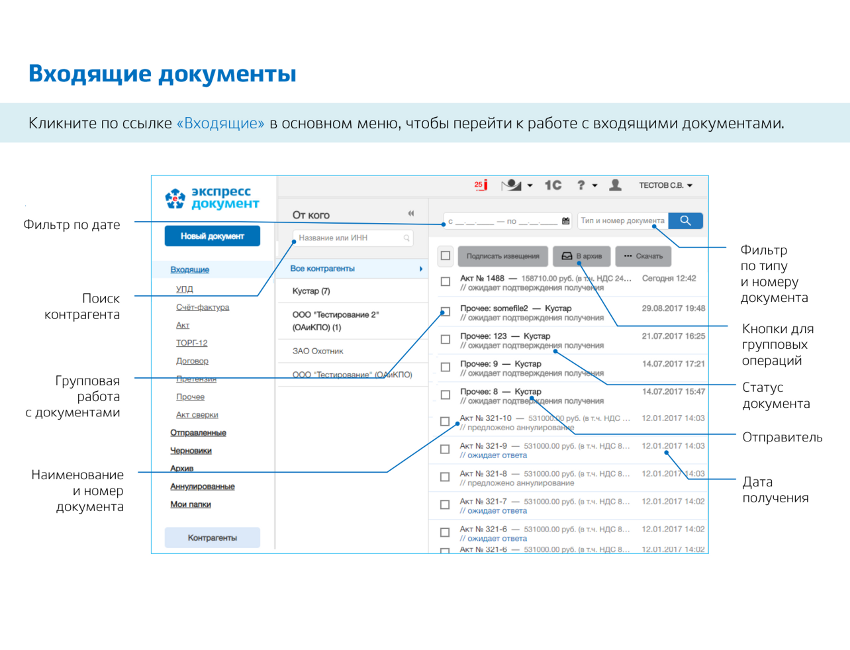850x650 pixels.
Task: Open the УПД submenu link
Action: point(184,289)
